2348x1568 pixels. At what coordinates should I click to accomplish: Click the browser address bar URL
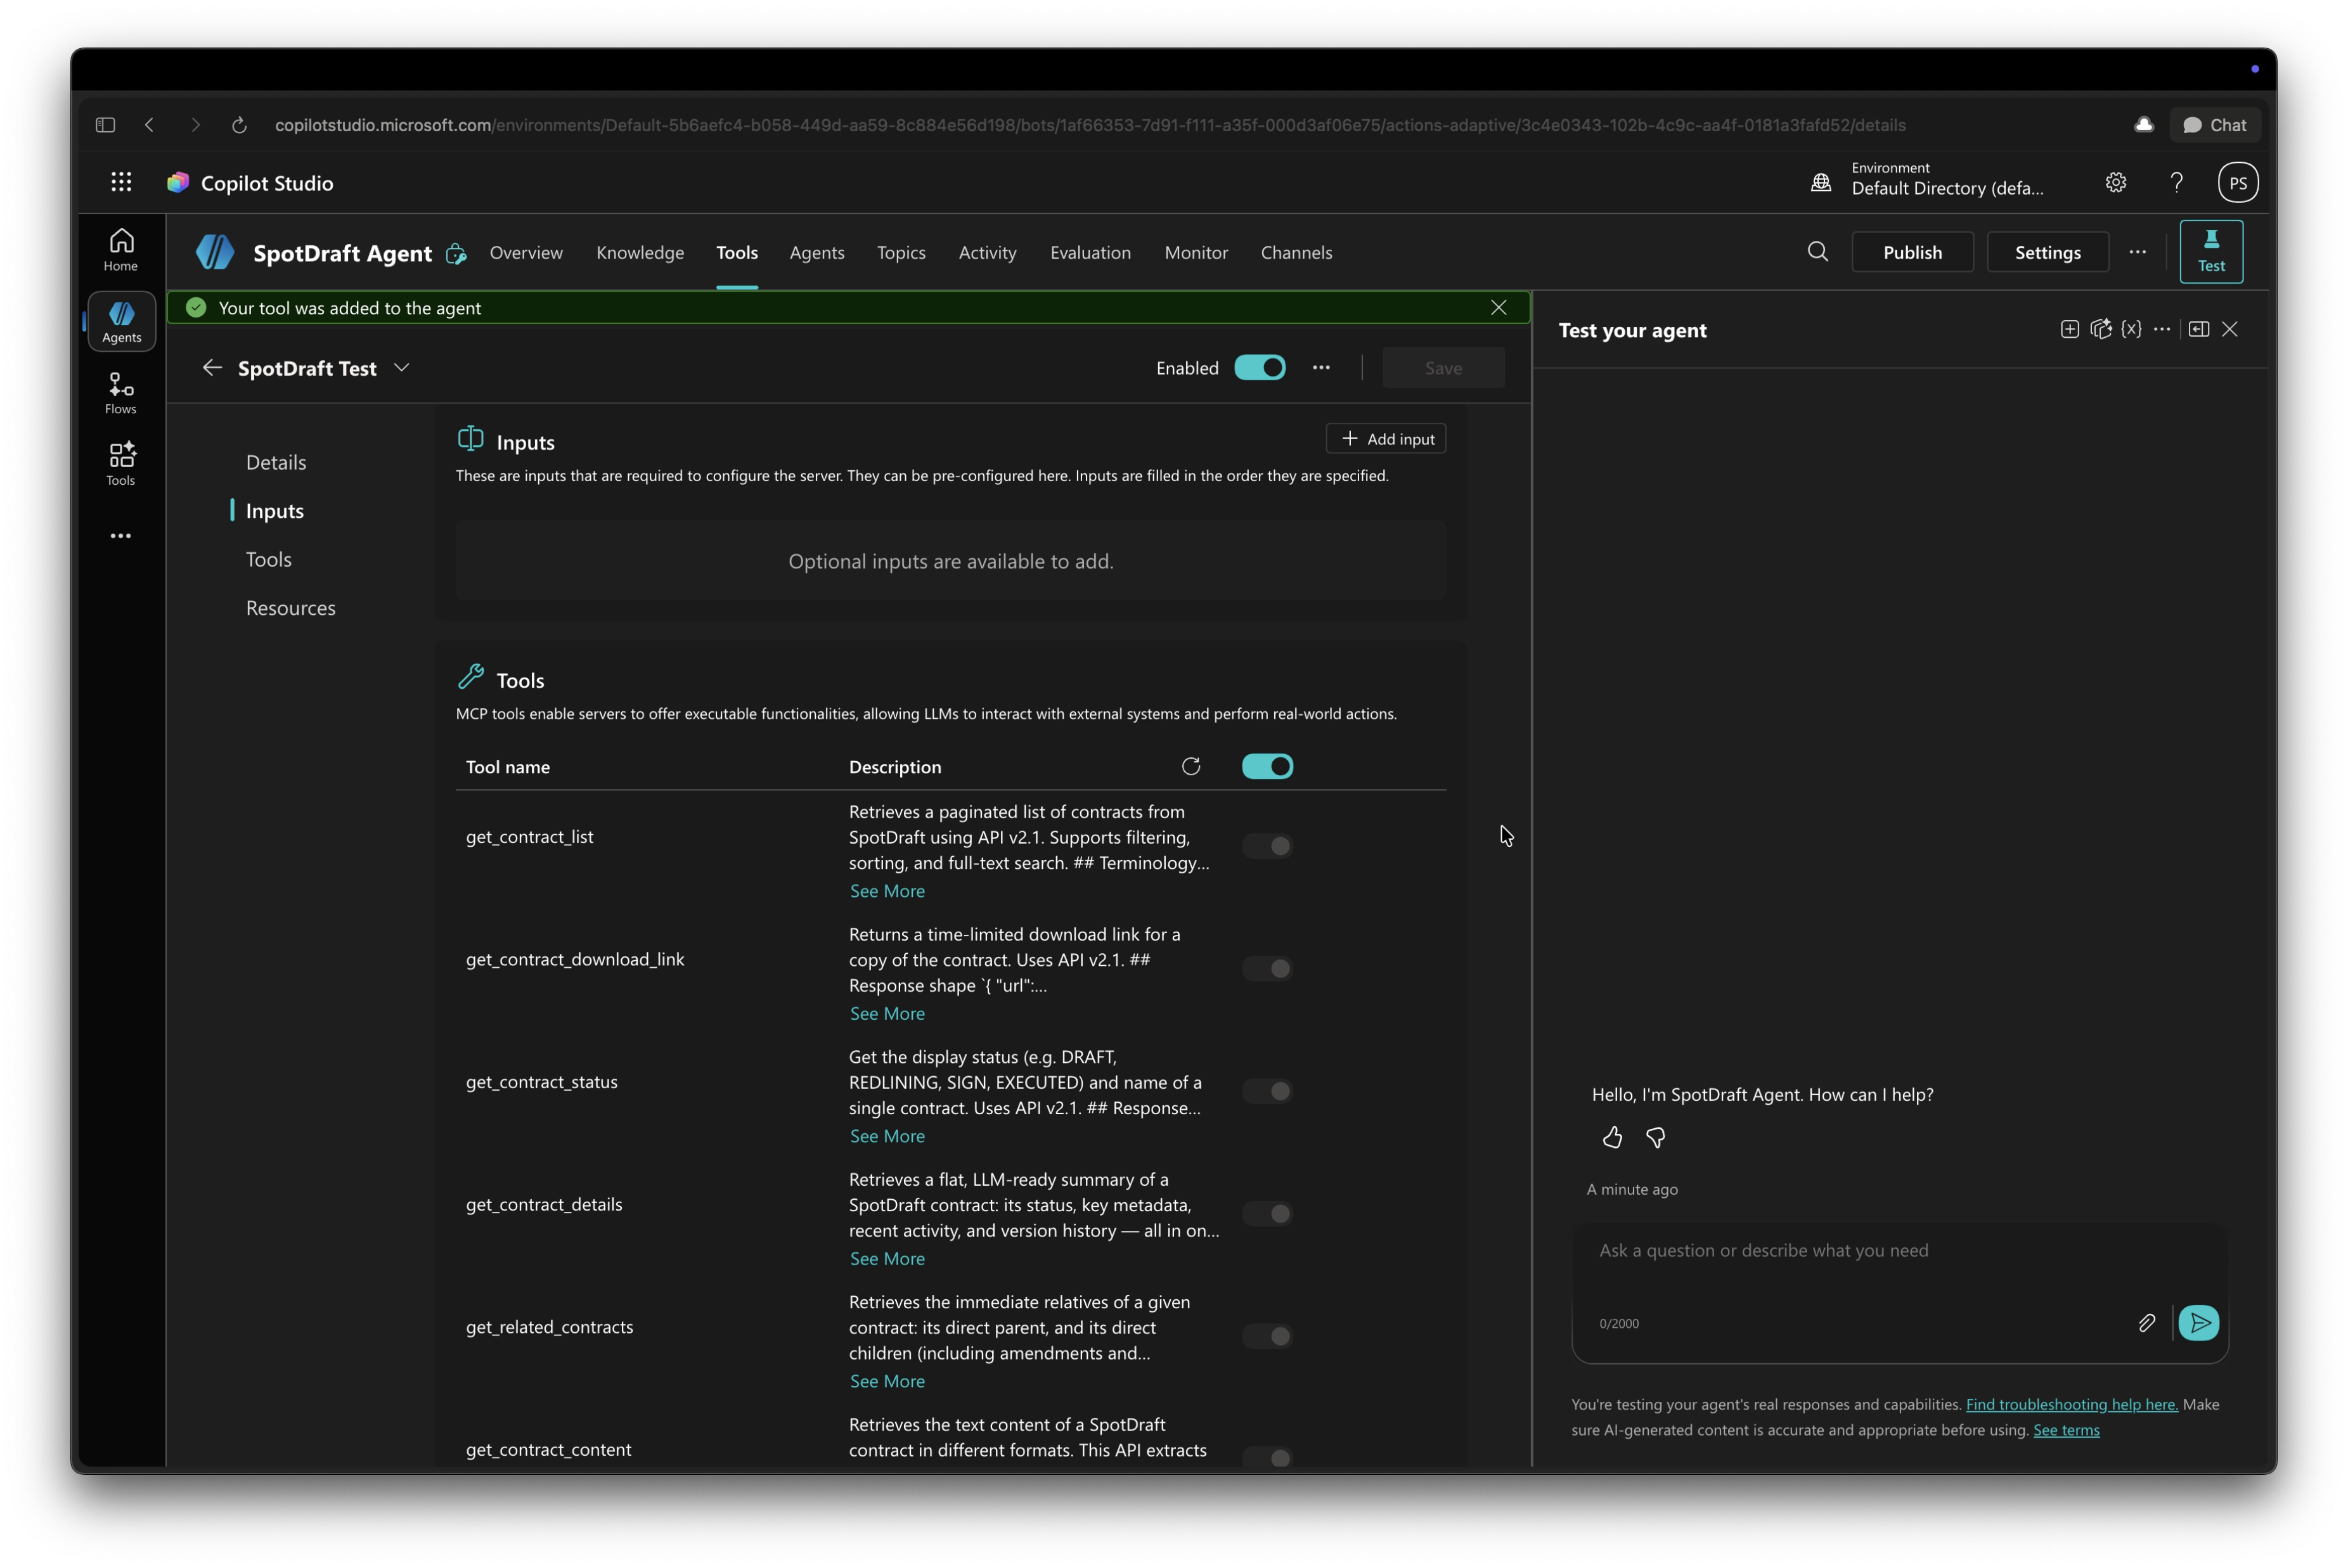1090,125
